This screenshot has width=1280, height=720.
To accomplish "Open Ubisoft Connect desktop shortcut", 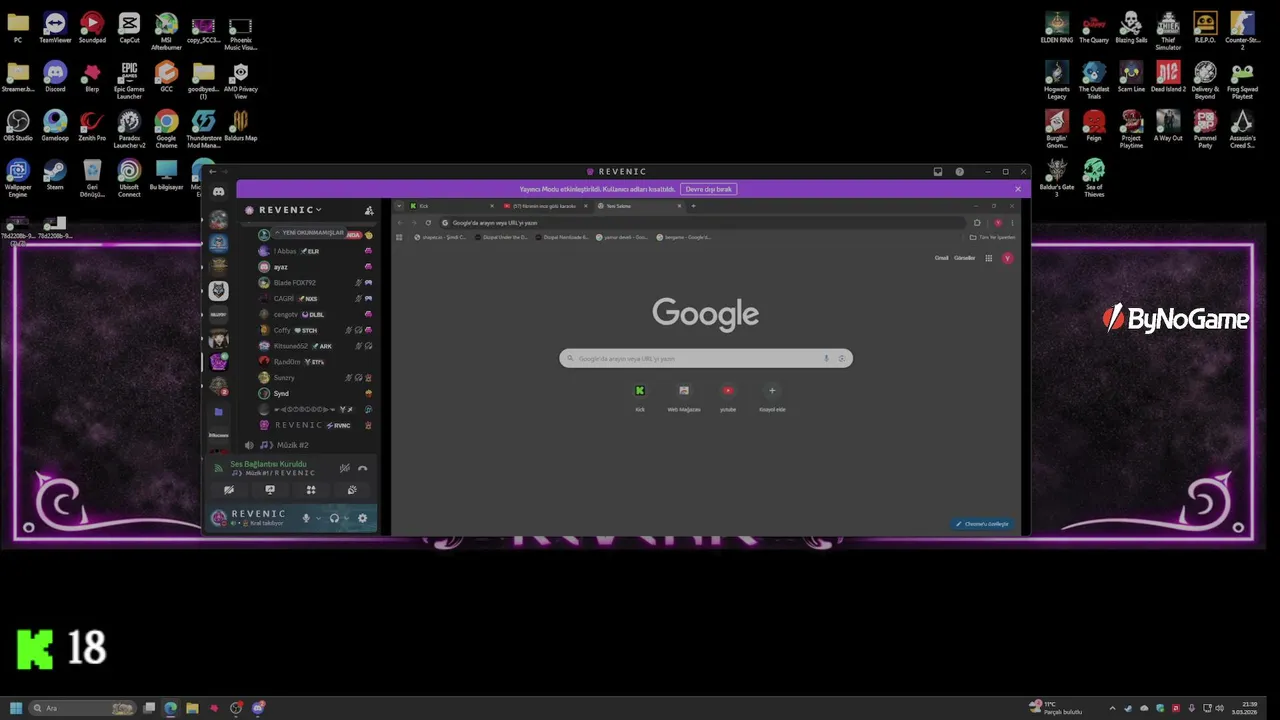I will (129, 178).
